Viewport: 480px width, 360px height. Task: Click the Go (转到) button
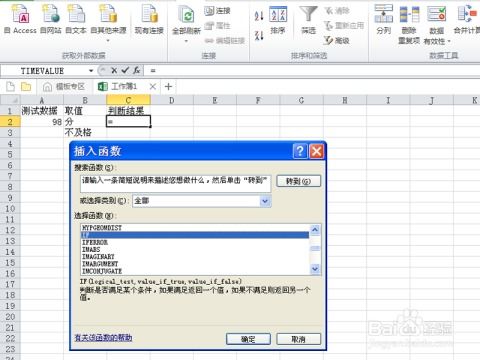point(299,181)
